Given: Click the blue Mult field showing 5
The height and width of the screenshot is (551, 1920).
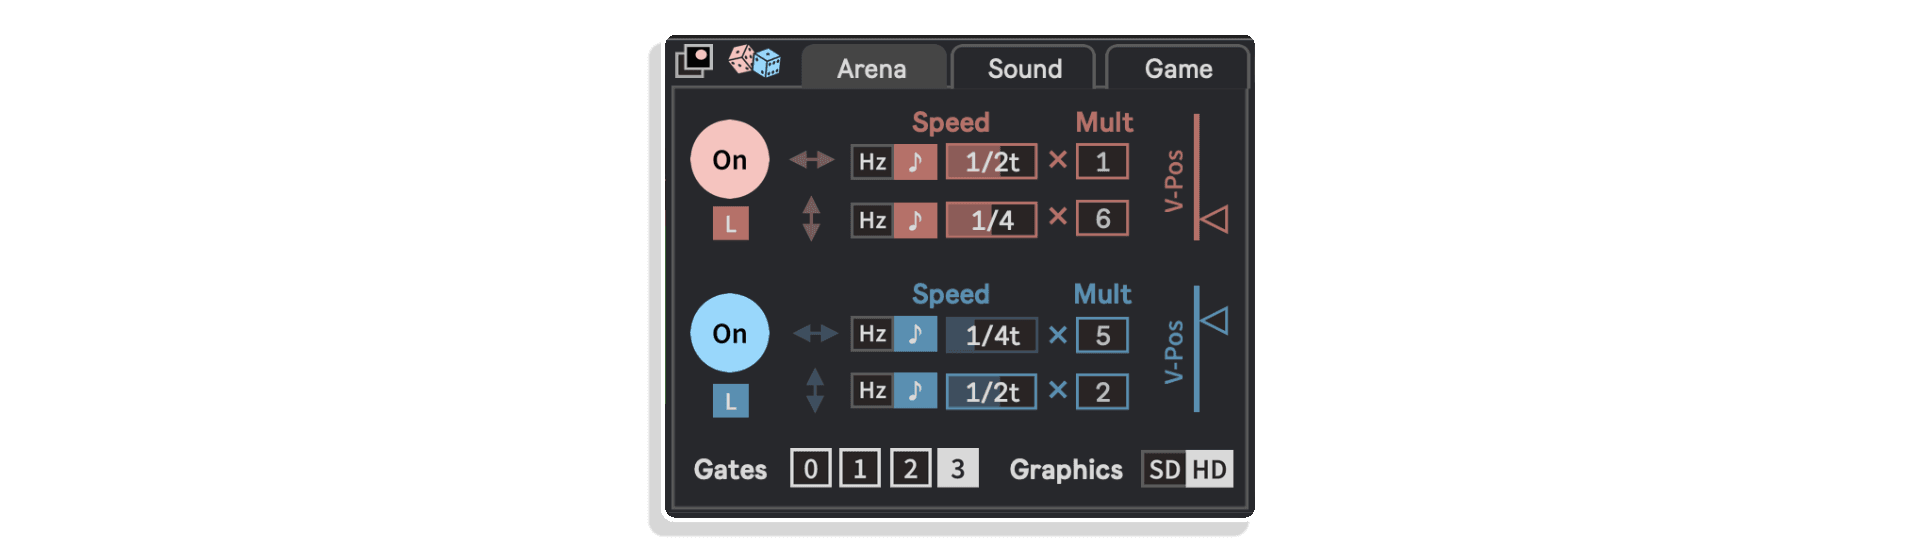Looking at the screenshot, I should click(1102, 335).
